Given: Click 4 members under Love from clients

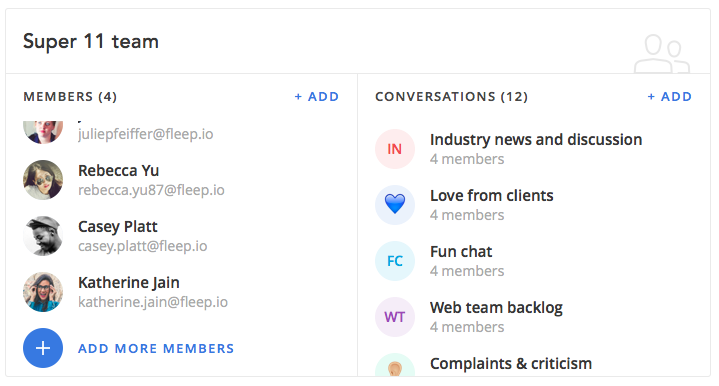Looking at the screenshot, I should tap(467, 215).
